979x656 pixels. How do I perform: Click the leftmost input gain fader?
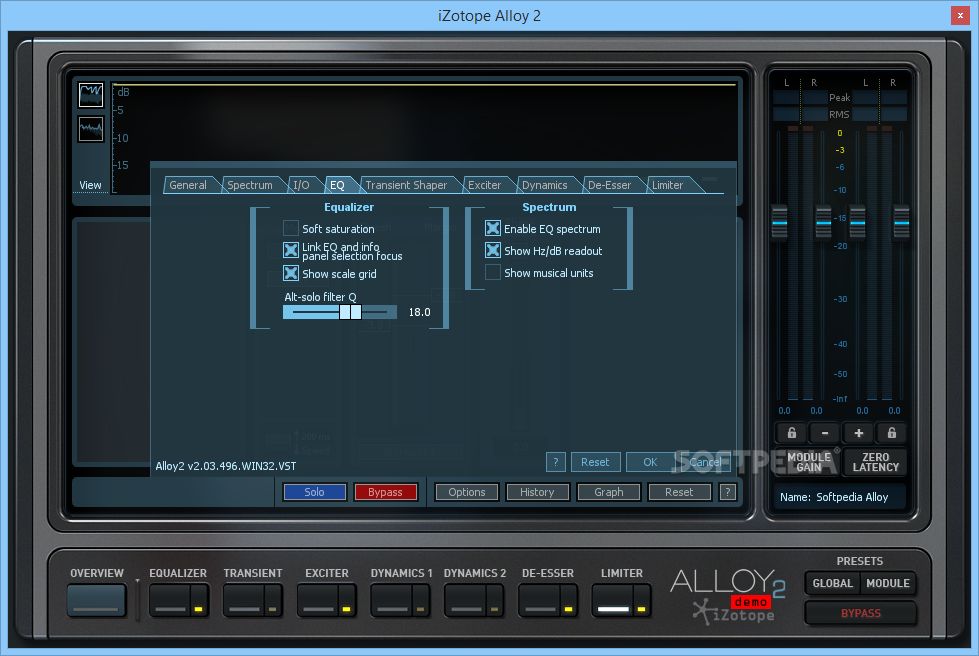tap(779, 222)
